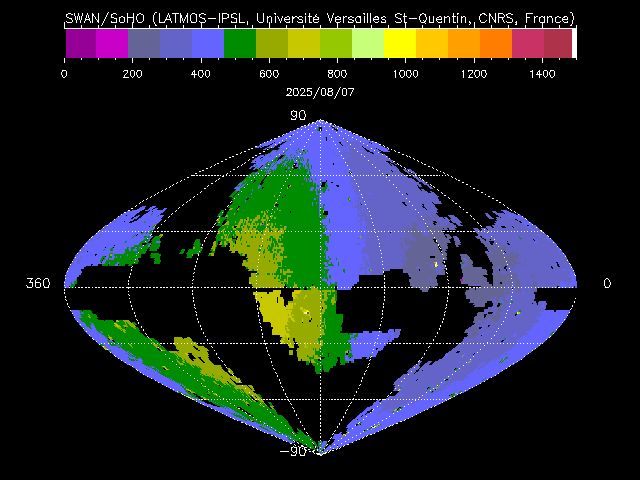Click the colorbar scale label 200

pos(133,74)
